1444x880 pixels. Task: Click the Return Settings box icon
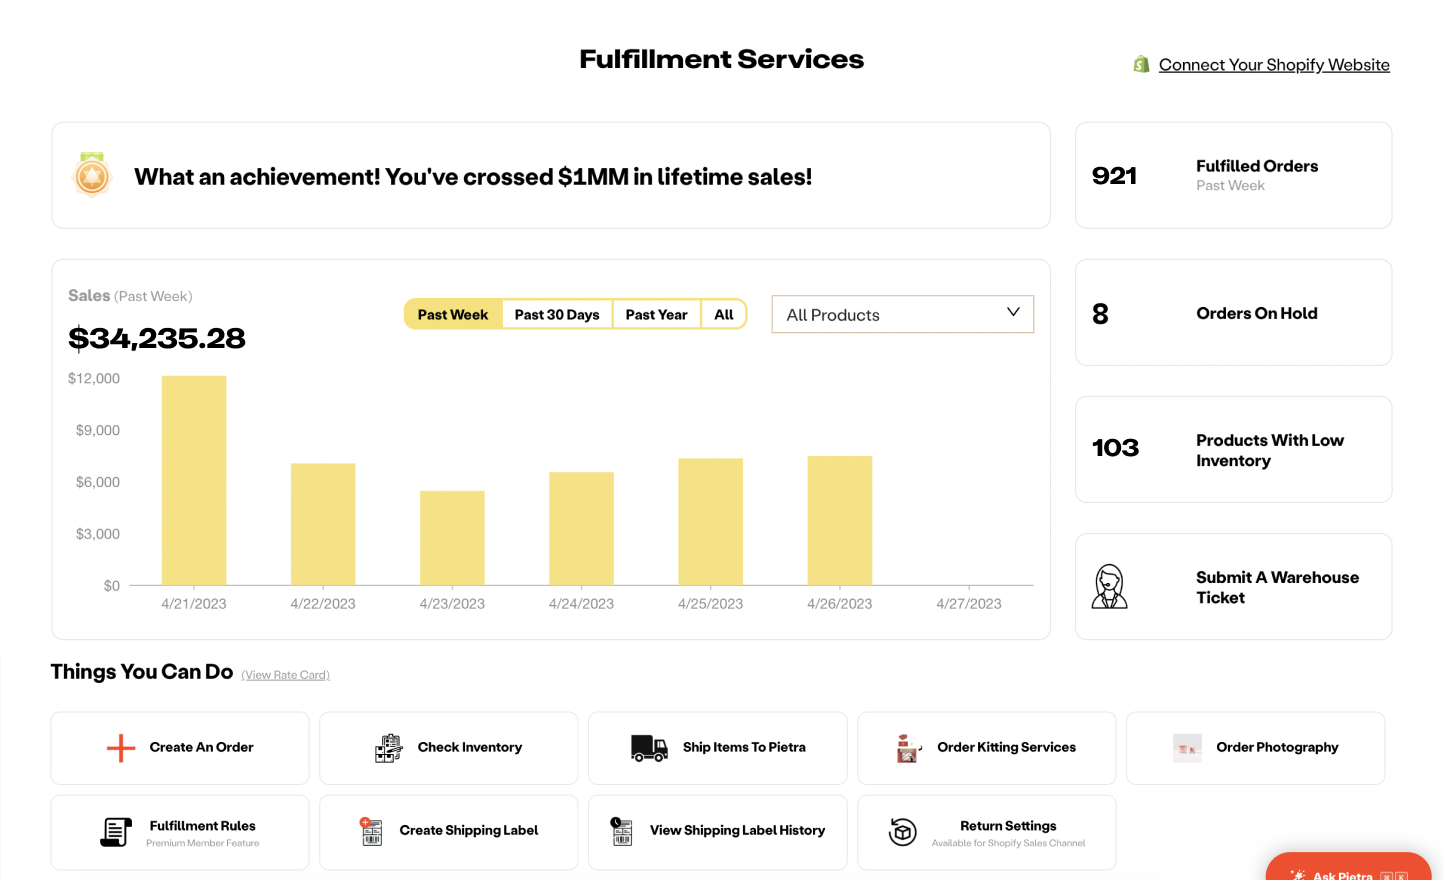click(902, 832)
